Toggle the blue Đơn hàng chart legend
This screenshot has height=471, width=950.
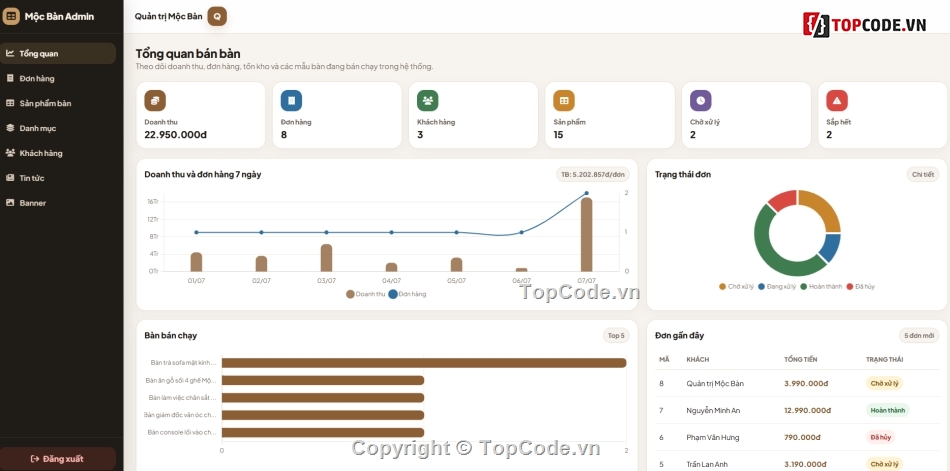tap(407, 294)
